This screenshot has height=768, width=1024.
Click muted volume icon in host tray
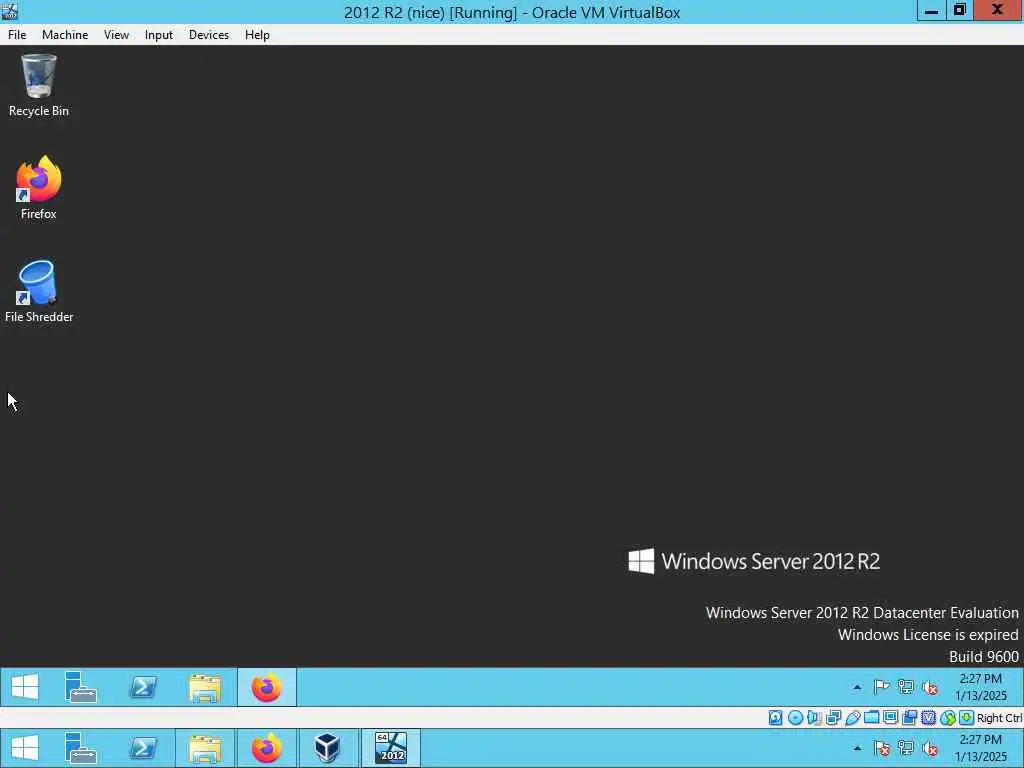point(930,748)
